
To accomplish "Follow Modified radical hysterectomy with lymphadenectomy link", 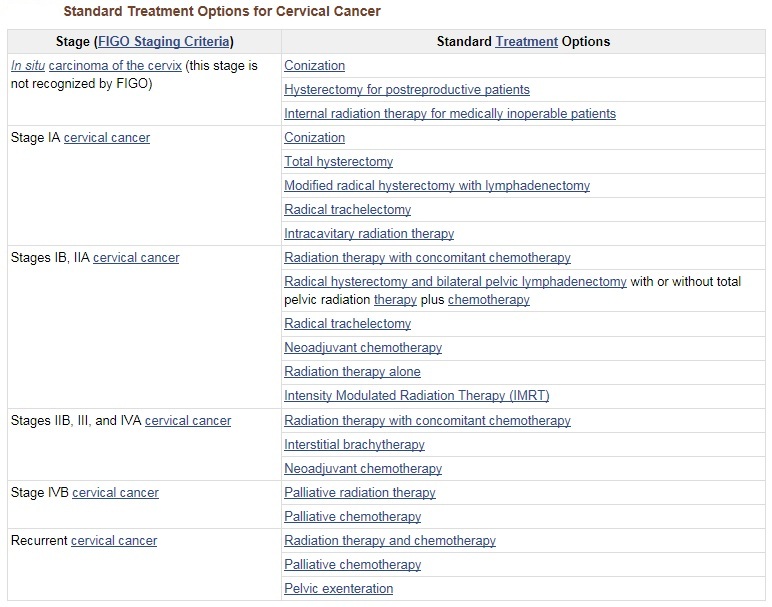I will pyautogui.click(x=437, y=186).
